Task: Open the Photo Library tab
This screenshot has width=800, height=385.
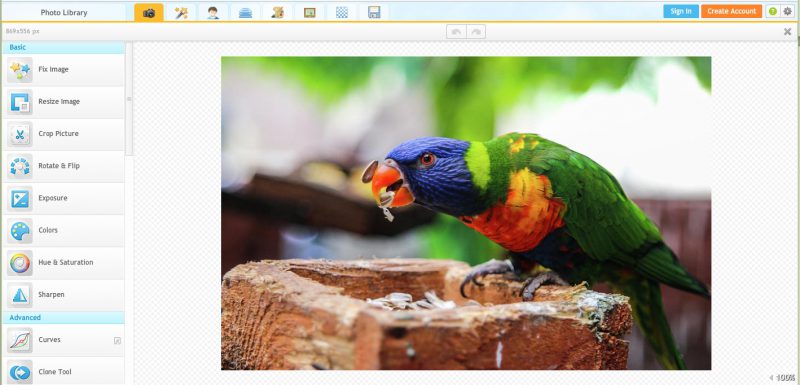Action: 64,13
